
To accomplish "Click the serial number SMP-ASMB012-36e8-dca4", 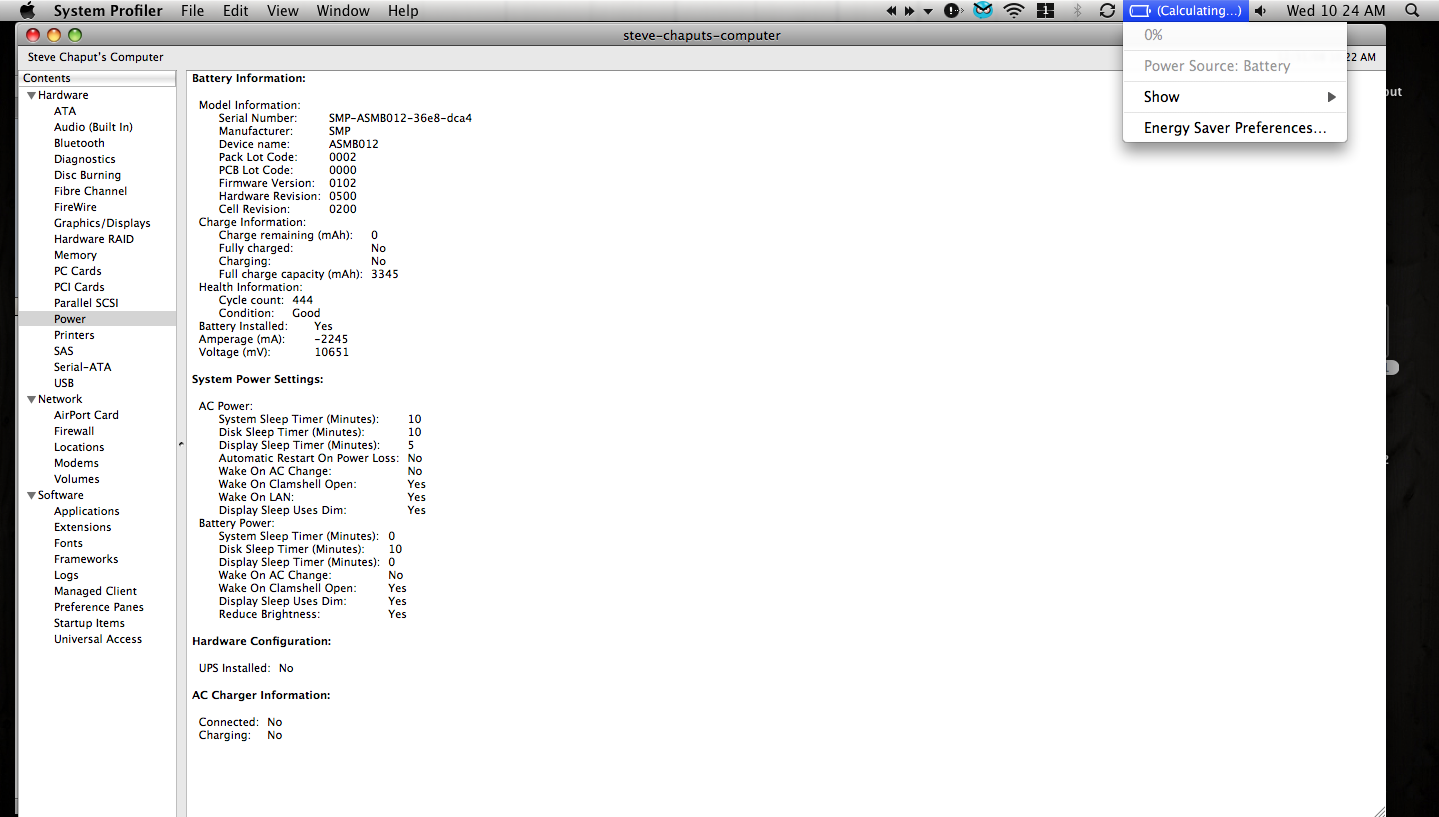I will coord(400,118).
